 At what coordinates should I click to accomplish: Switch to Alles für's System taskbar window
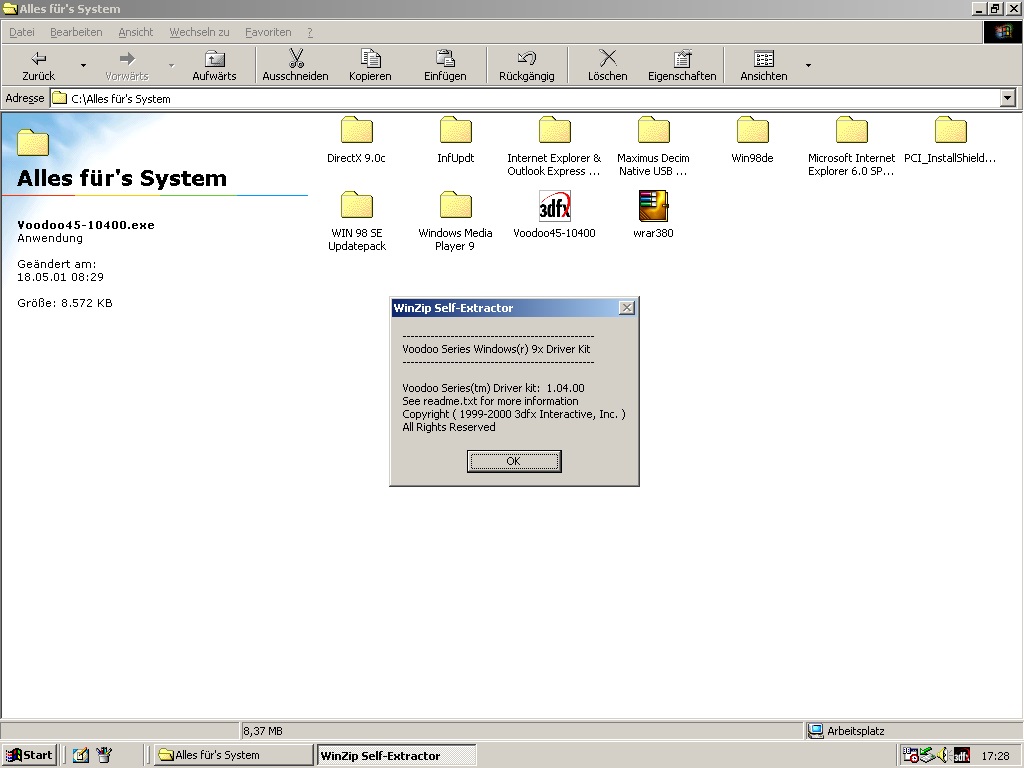point(233,755)
